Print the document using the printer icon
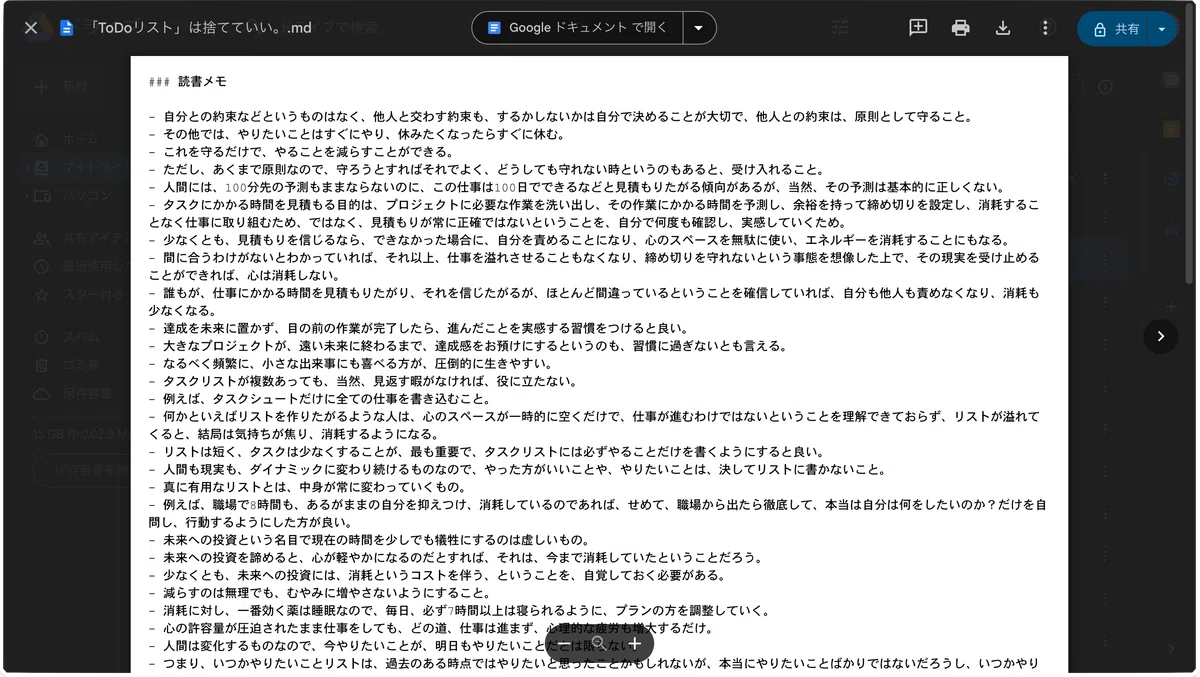 pos(961,28)
